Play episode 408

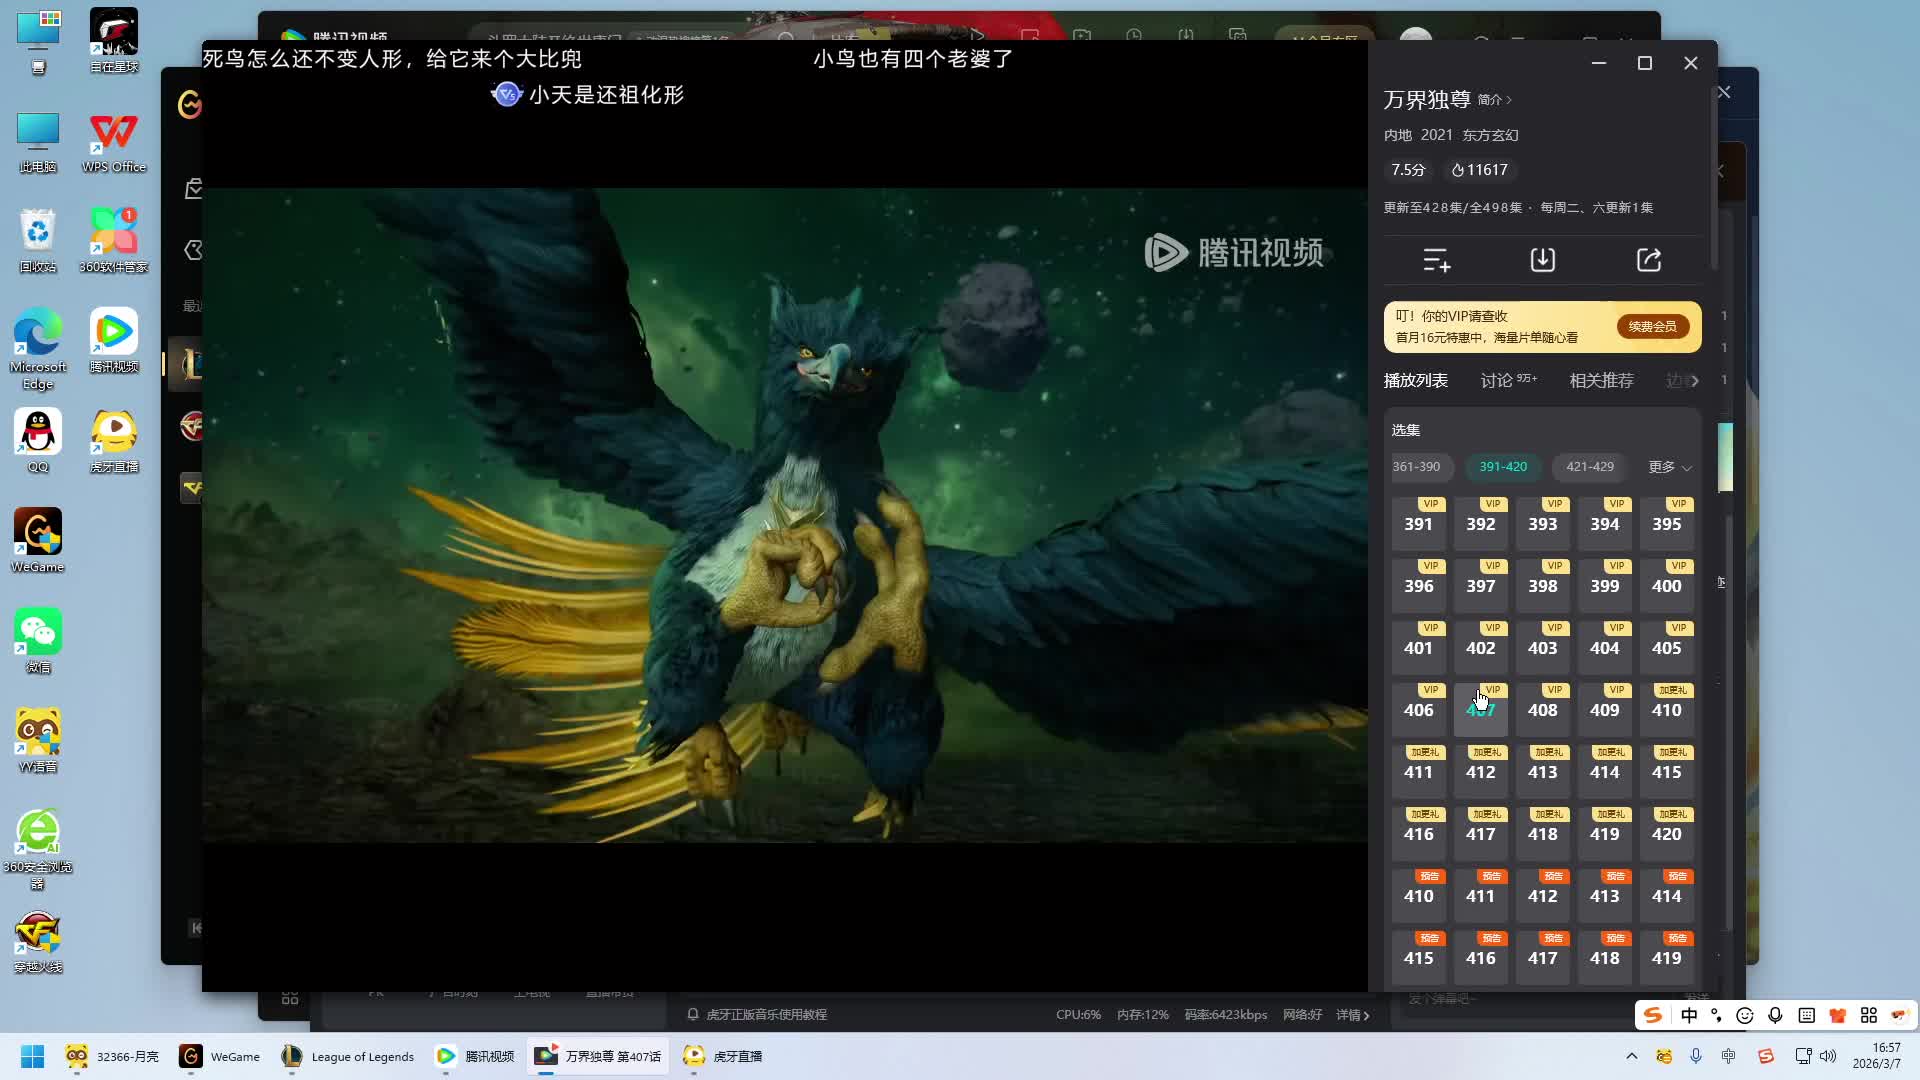(1542, 709)
